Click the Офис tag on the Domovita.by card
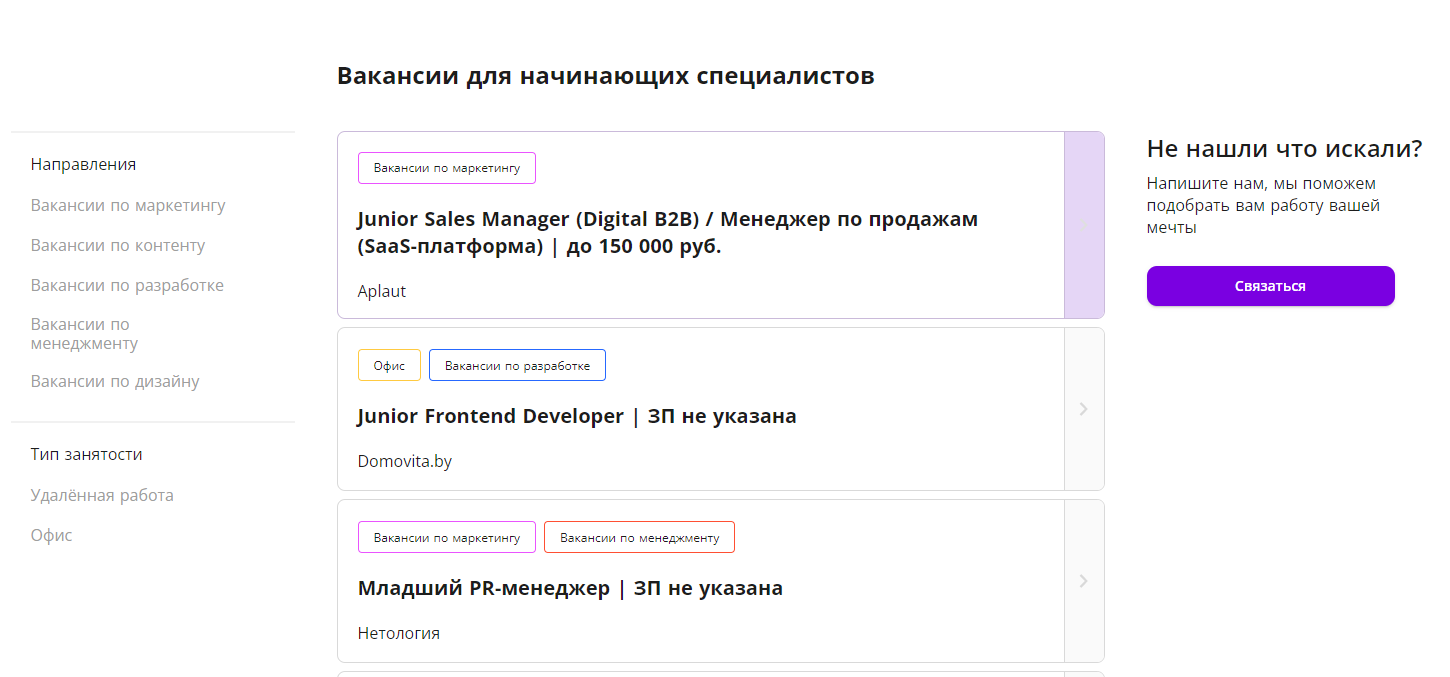Viewport: 1450px width, 677px height. click(389, 365)
